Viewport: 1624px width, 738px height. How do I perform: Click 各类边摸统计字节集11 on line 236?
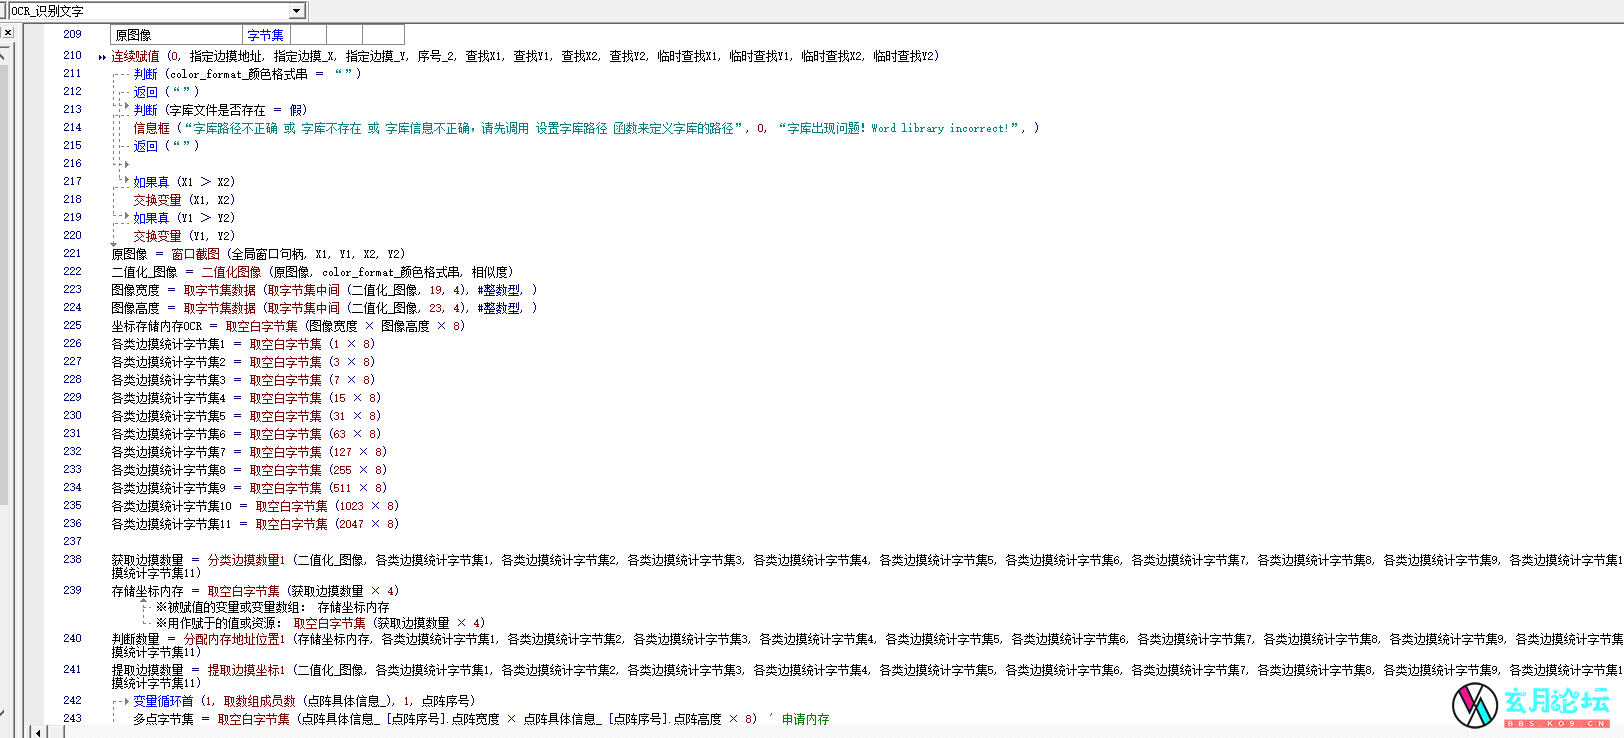(172, 524)
